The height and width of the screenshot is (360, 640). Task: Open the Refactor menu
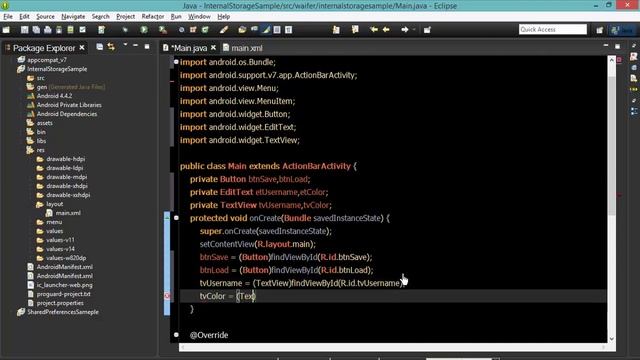(153, 16)
